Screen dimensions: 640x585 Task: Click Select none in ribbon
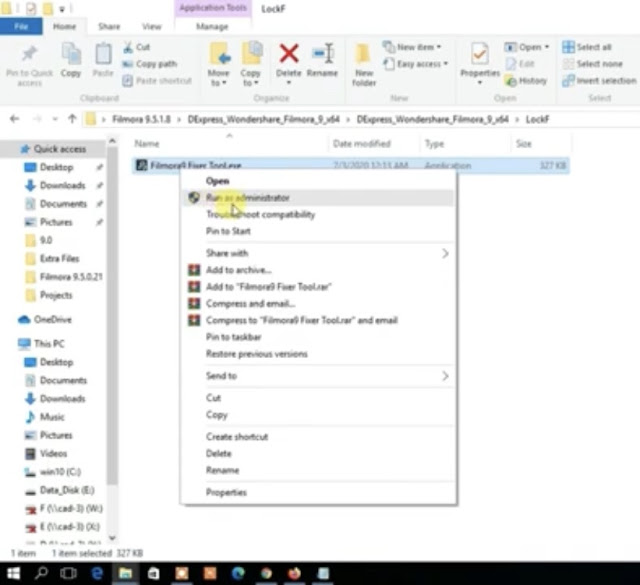click(x=593, y=64)
